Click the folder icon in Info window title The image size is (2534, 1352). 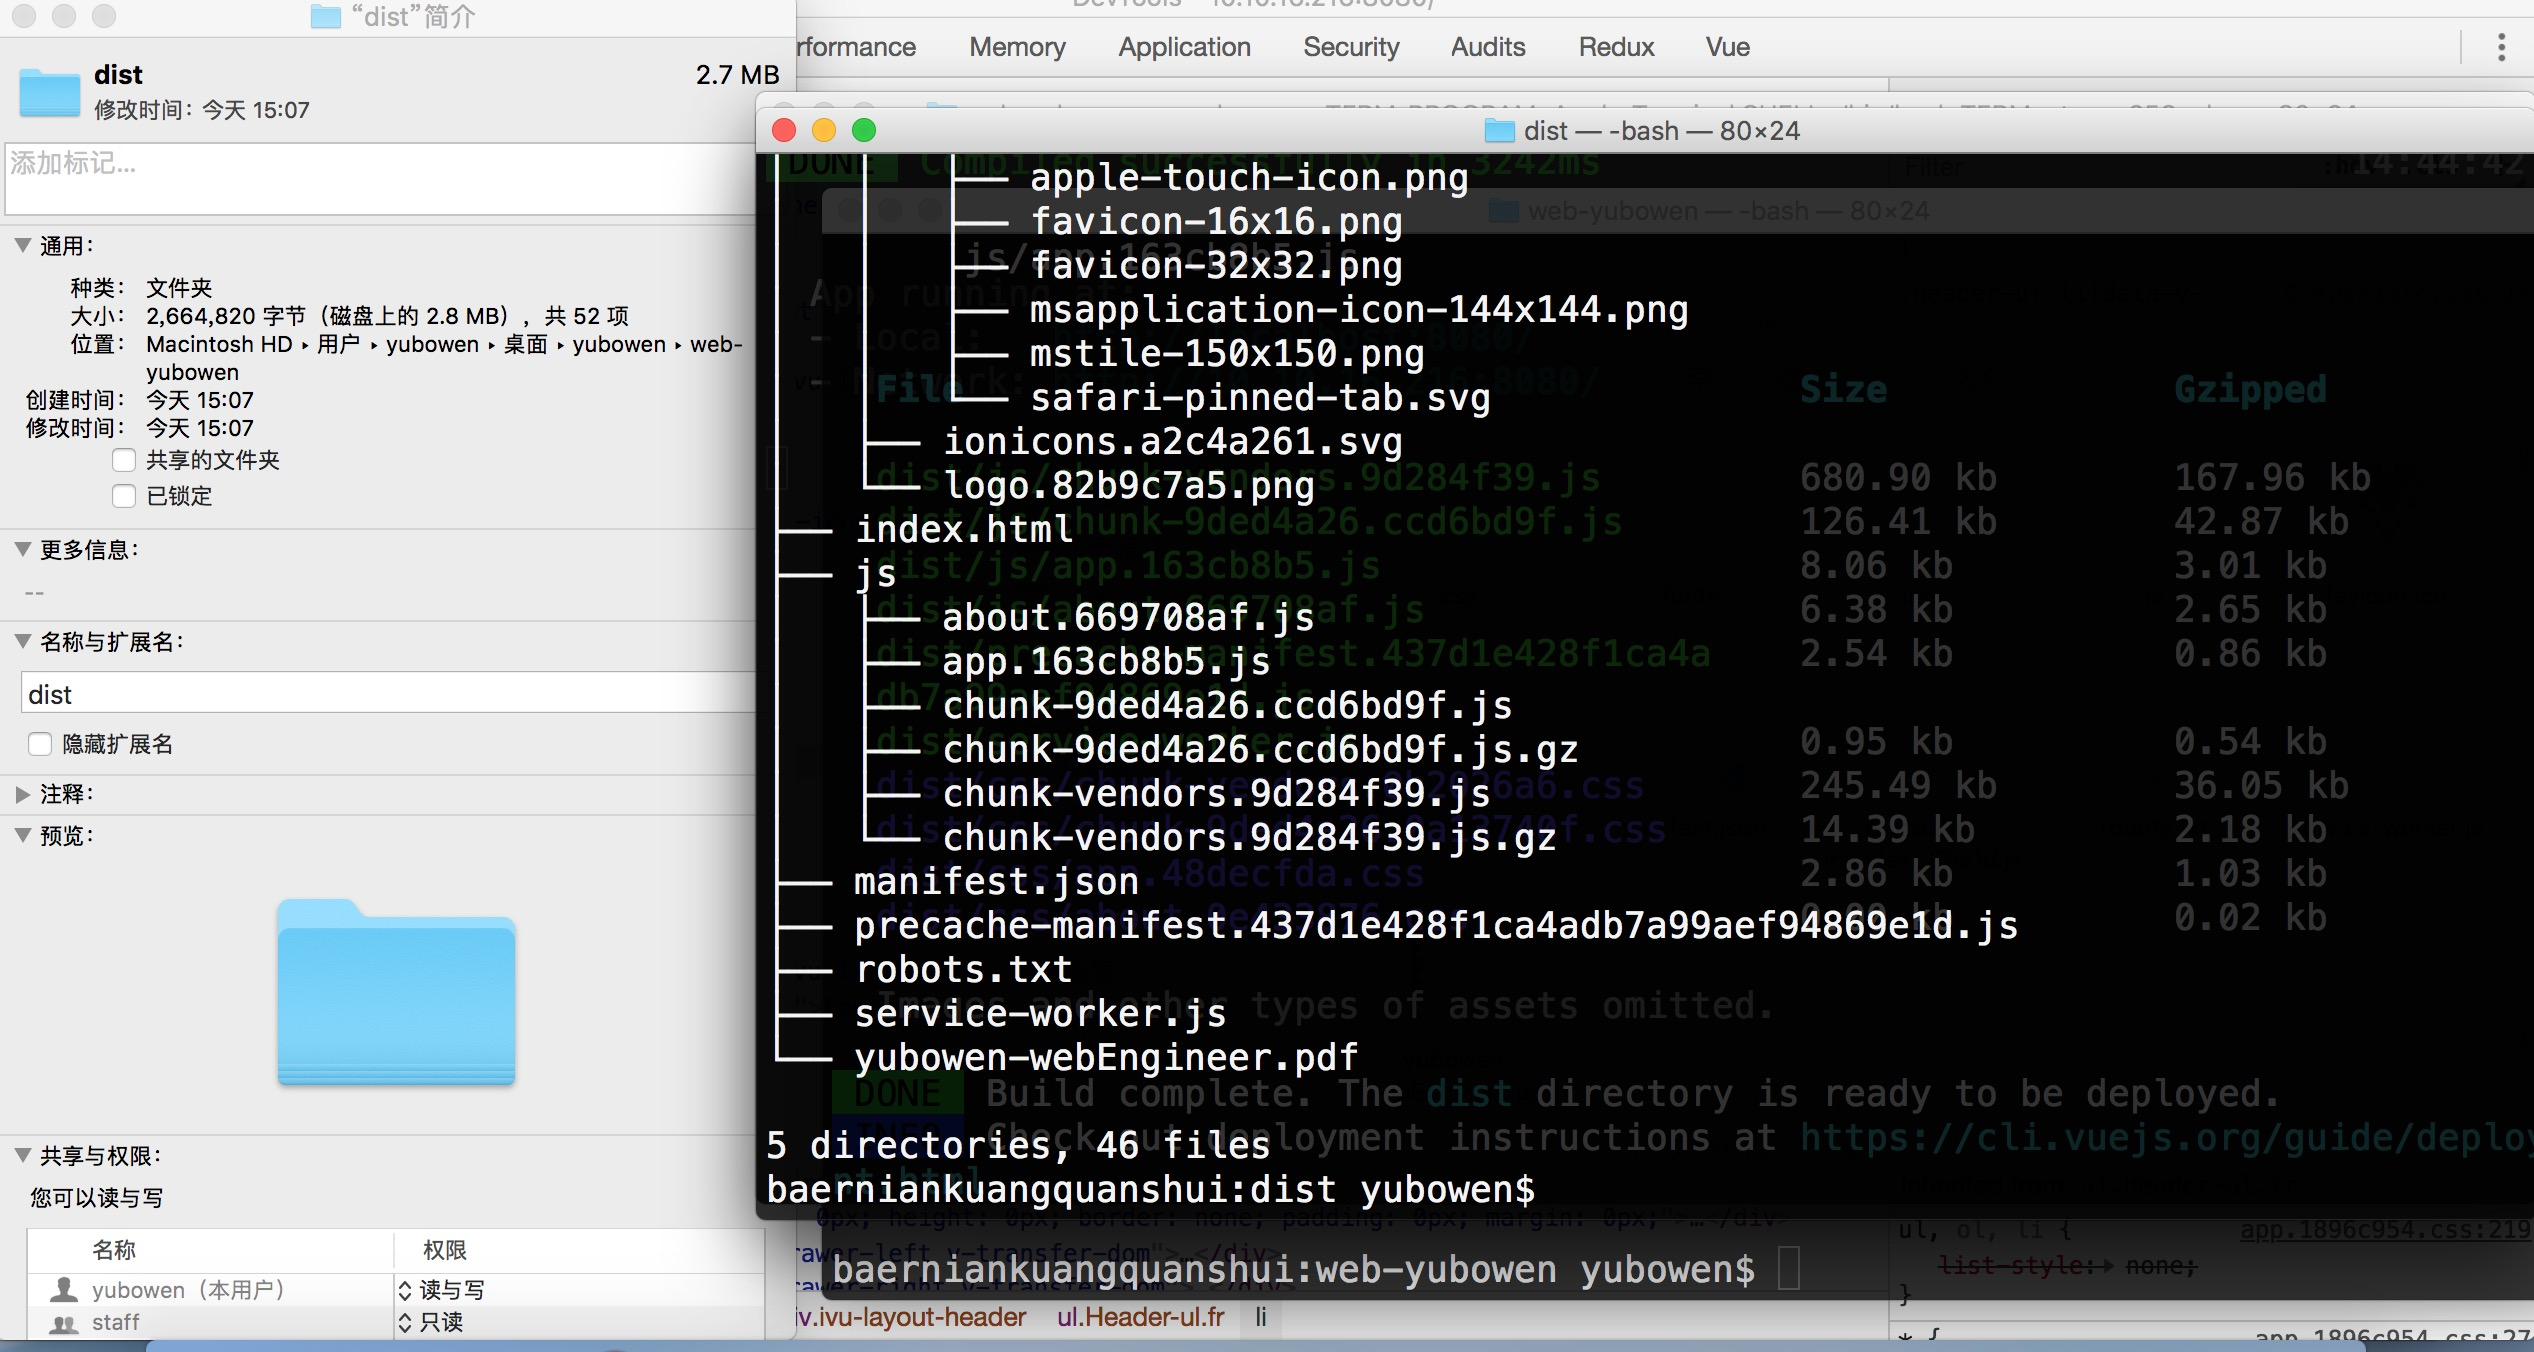click(325, 17)
